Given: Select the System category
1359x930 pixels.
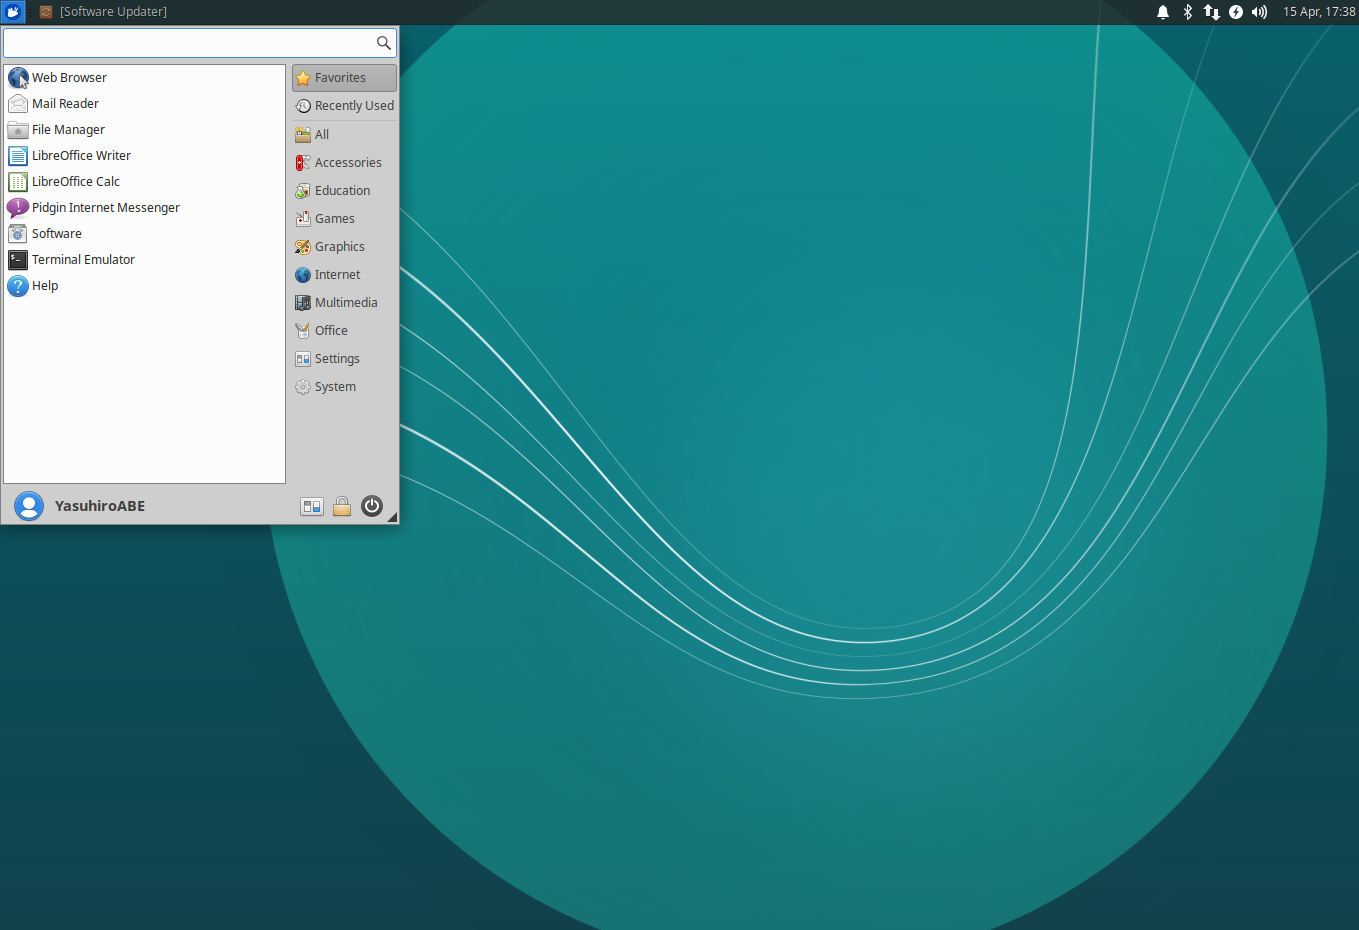Looking at the screenshot, I should 335,387.
